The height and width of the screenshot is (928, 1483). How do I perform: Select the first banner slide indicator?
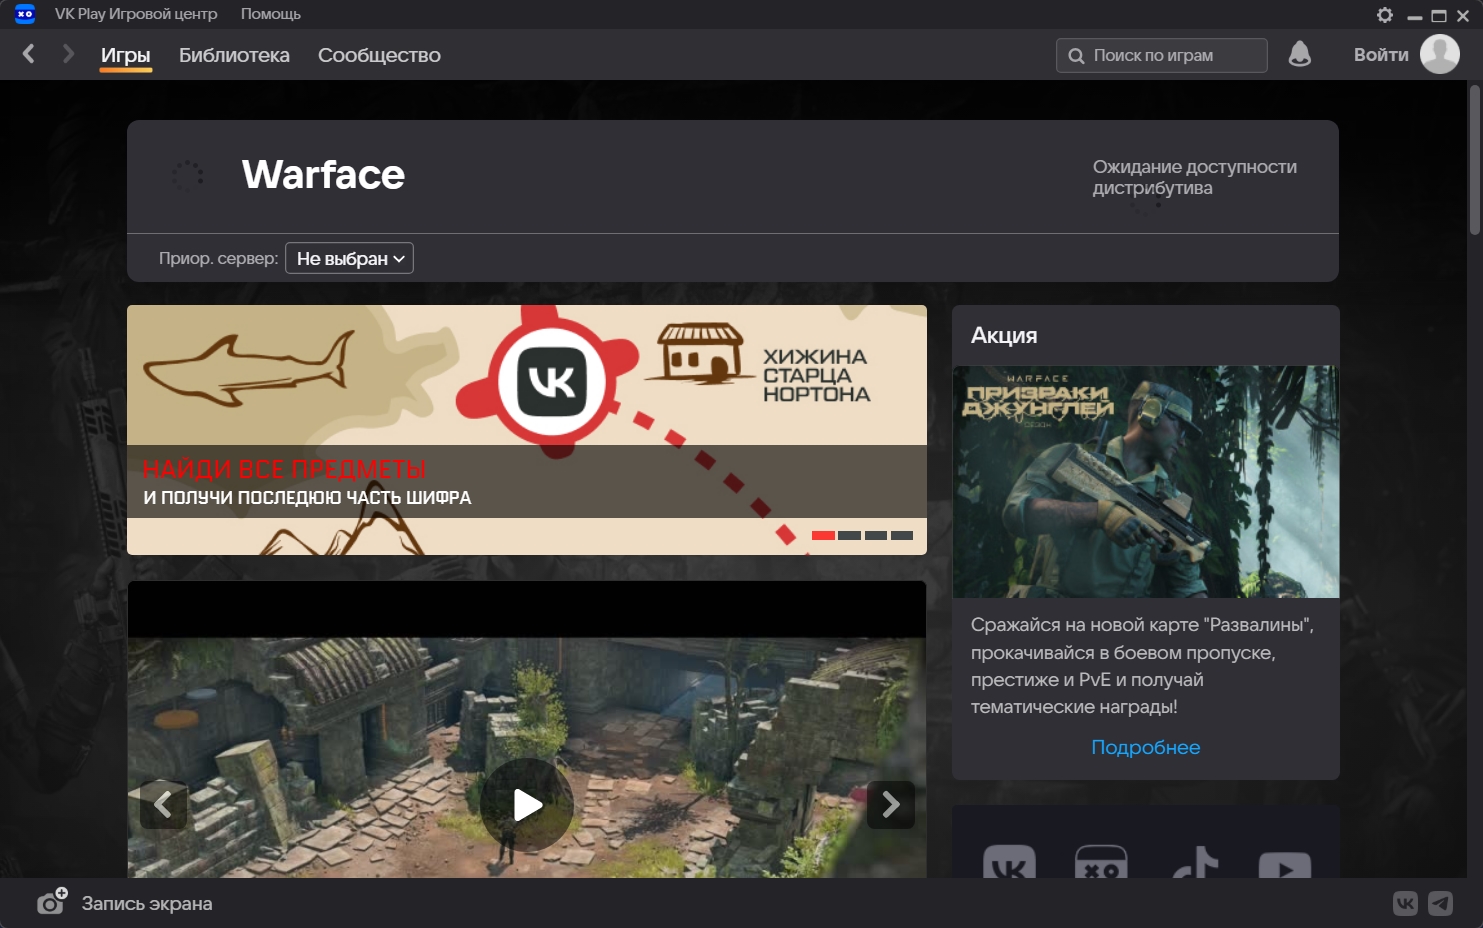click(823, 535)
